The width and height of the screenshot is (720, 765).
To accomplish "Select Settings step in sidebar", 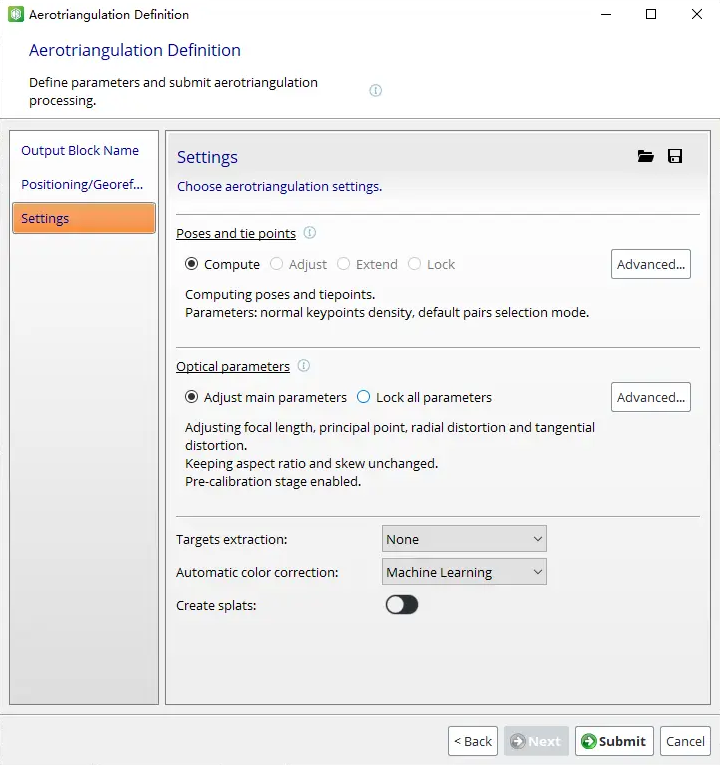I will 84,218.
